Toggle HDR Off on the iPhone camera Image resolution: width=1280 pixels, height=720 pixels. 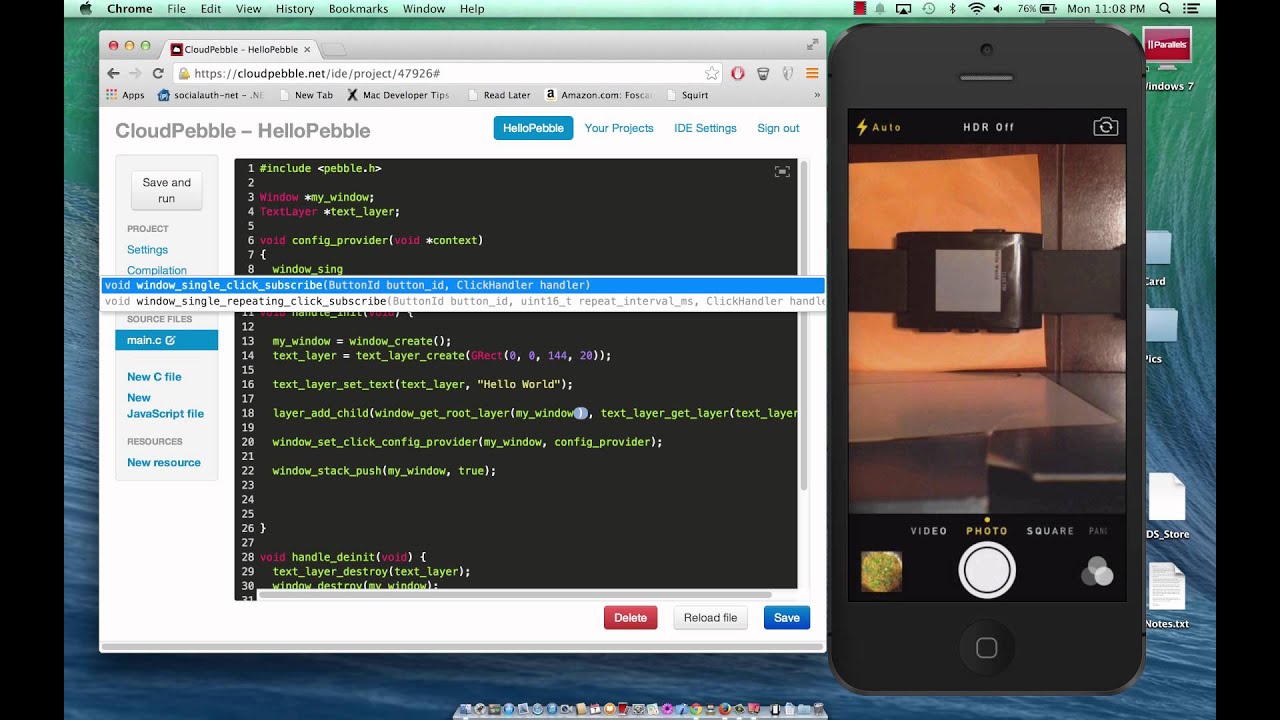click(x=988, y=127)
